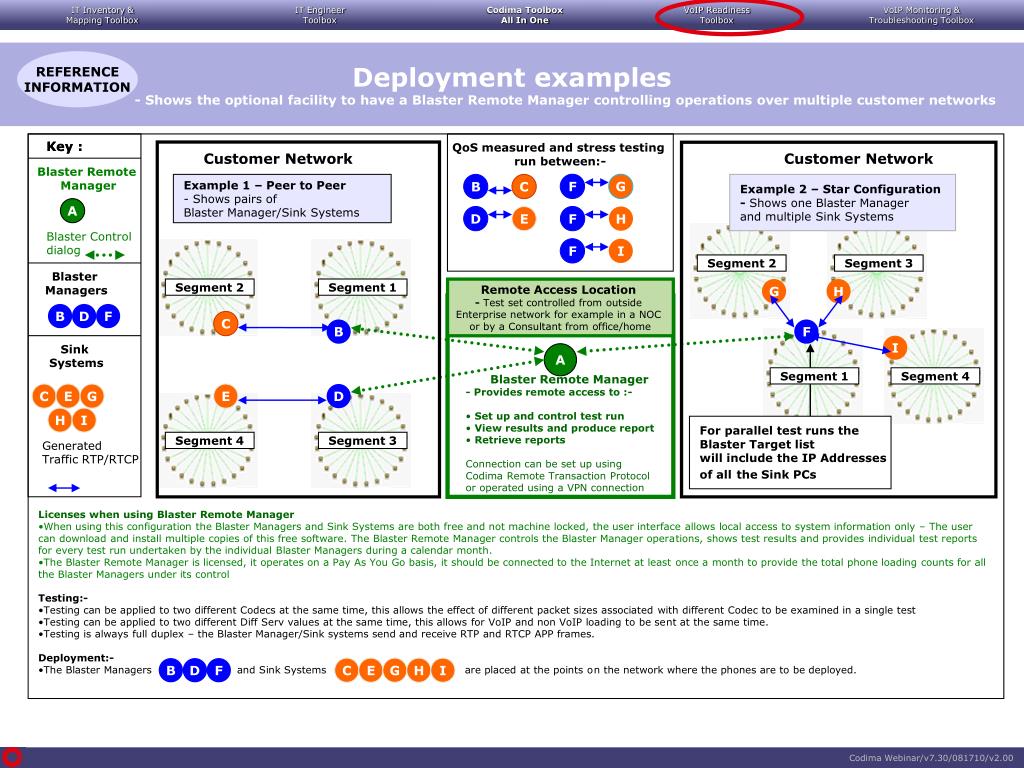
Task: Click the Segment 1 label in Example 2 Star Configuration
Action: [814, 376]
